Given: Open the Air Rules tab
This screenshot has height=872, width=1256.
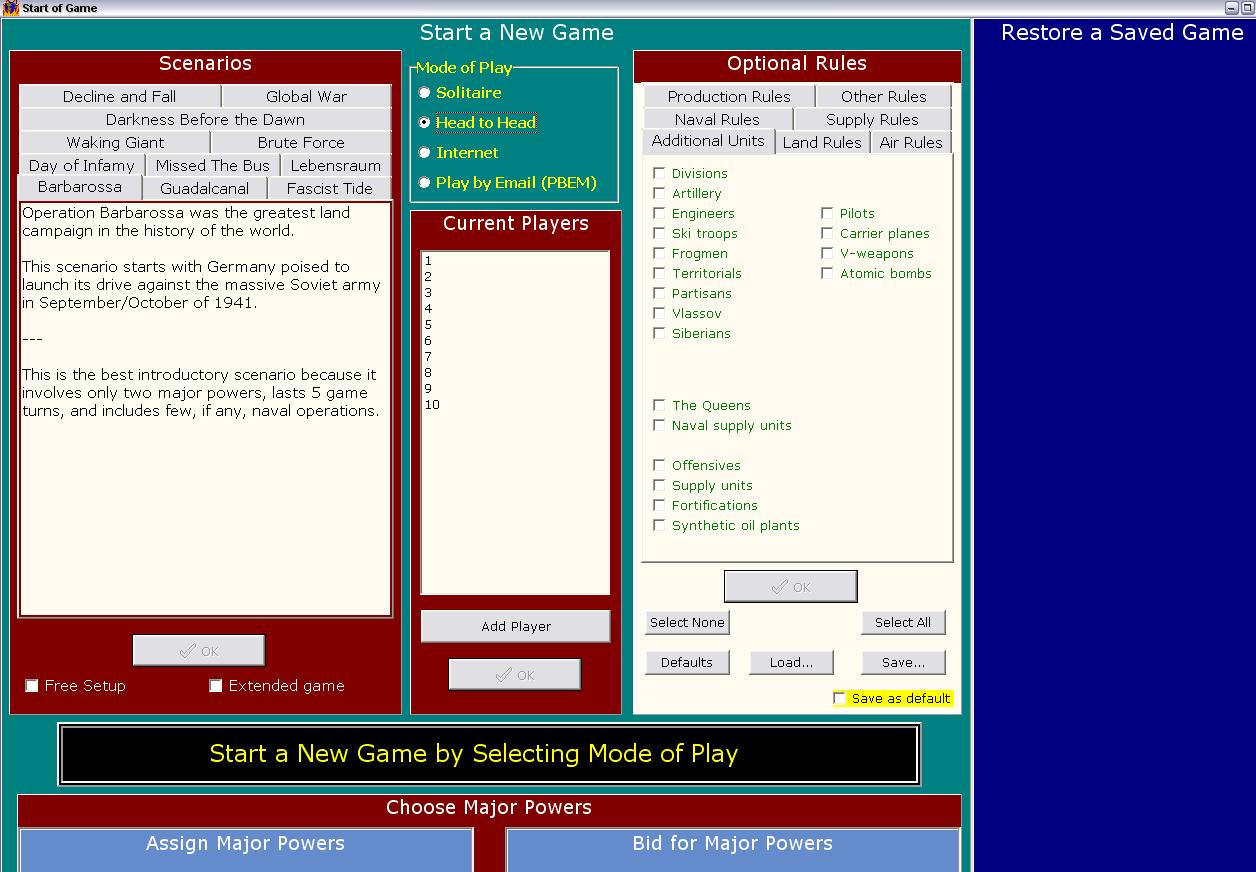Looking at the screenshot, I should [911, 142].
